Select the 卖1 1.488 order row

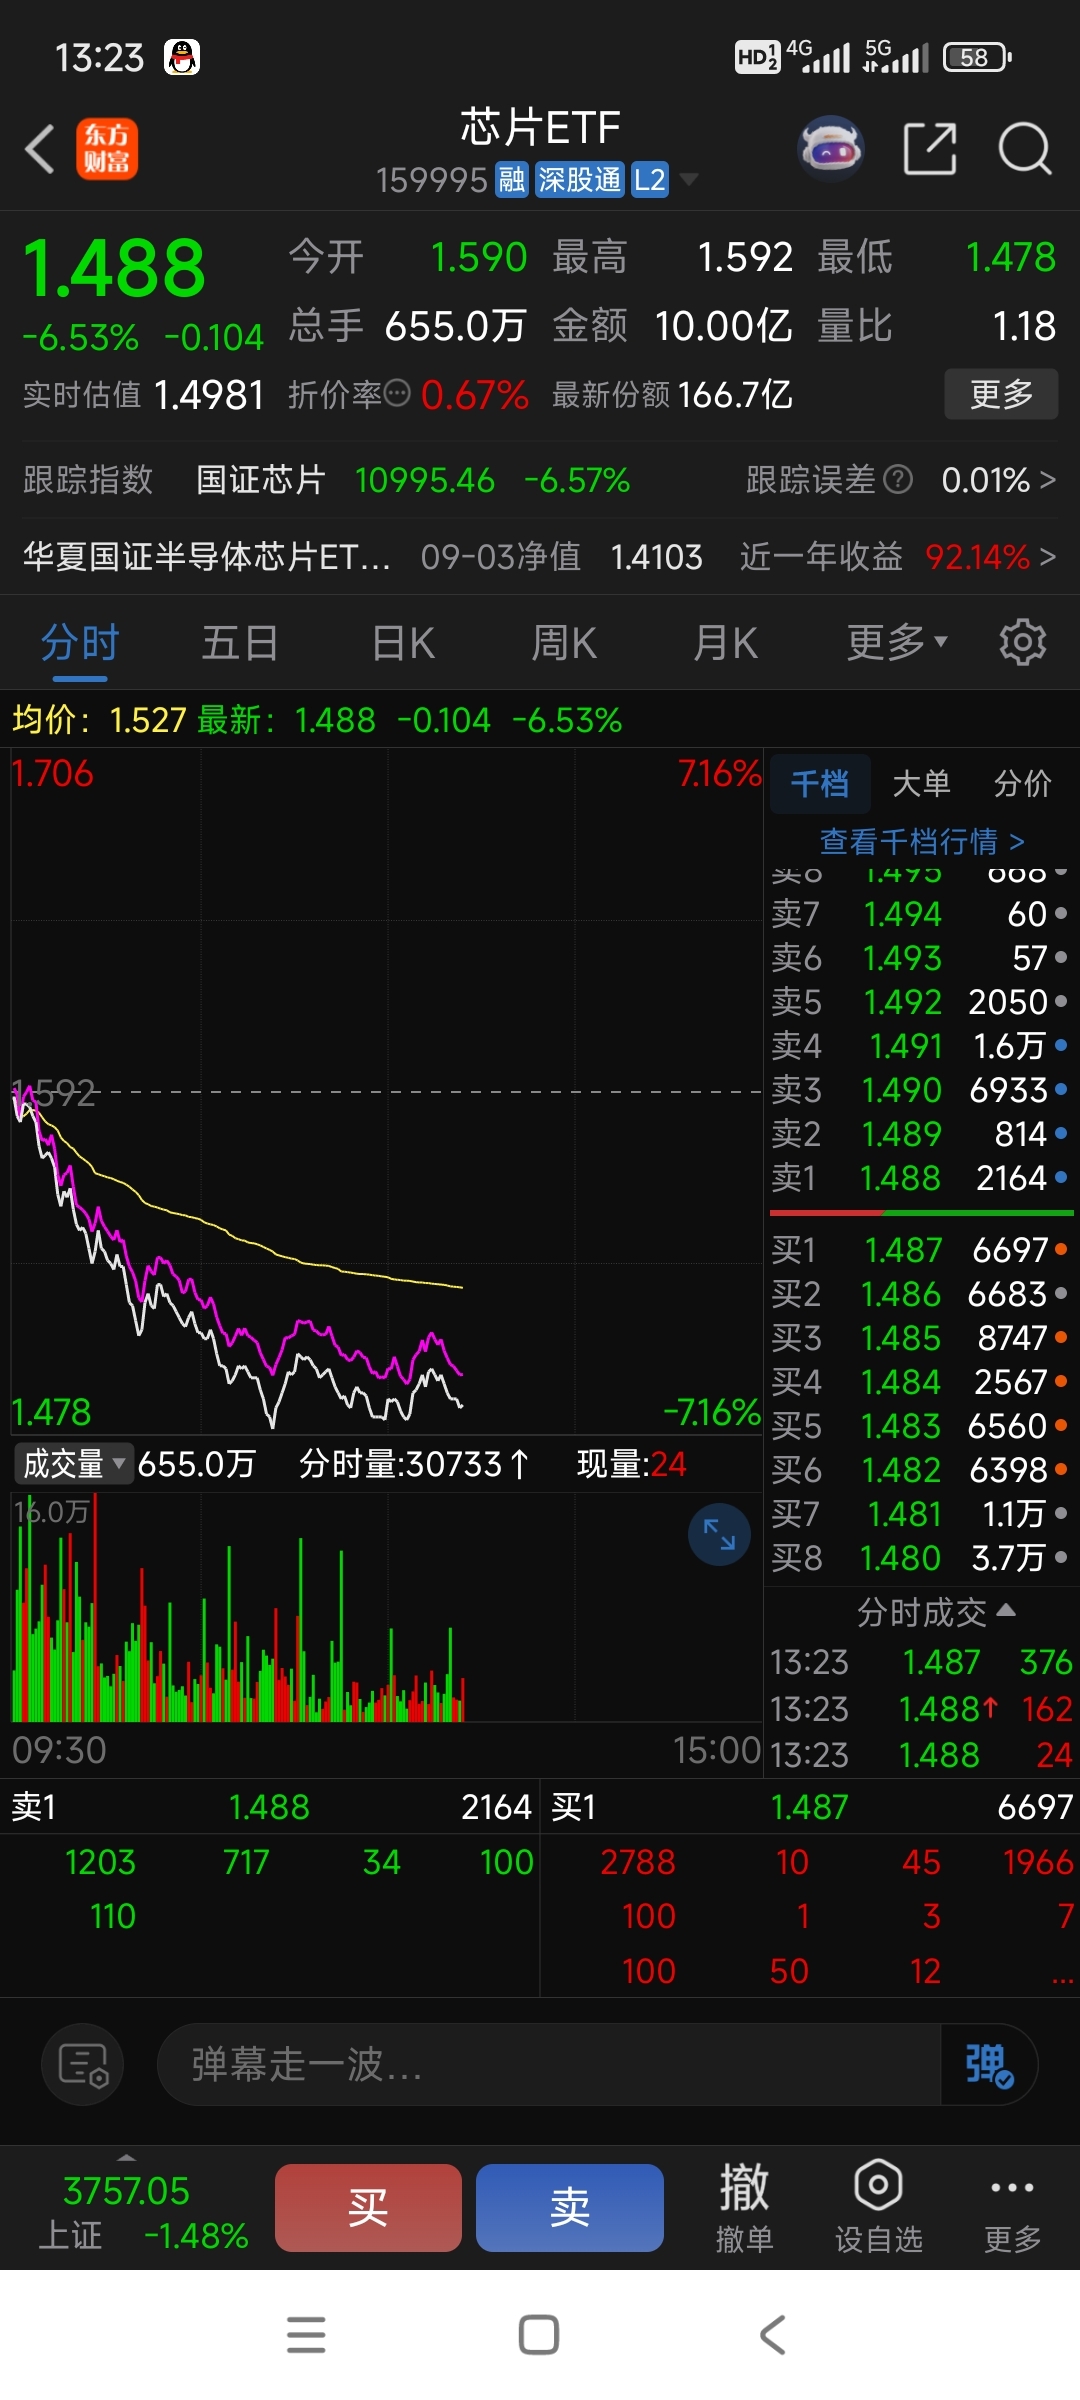click(920, 1178)
